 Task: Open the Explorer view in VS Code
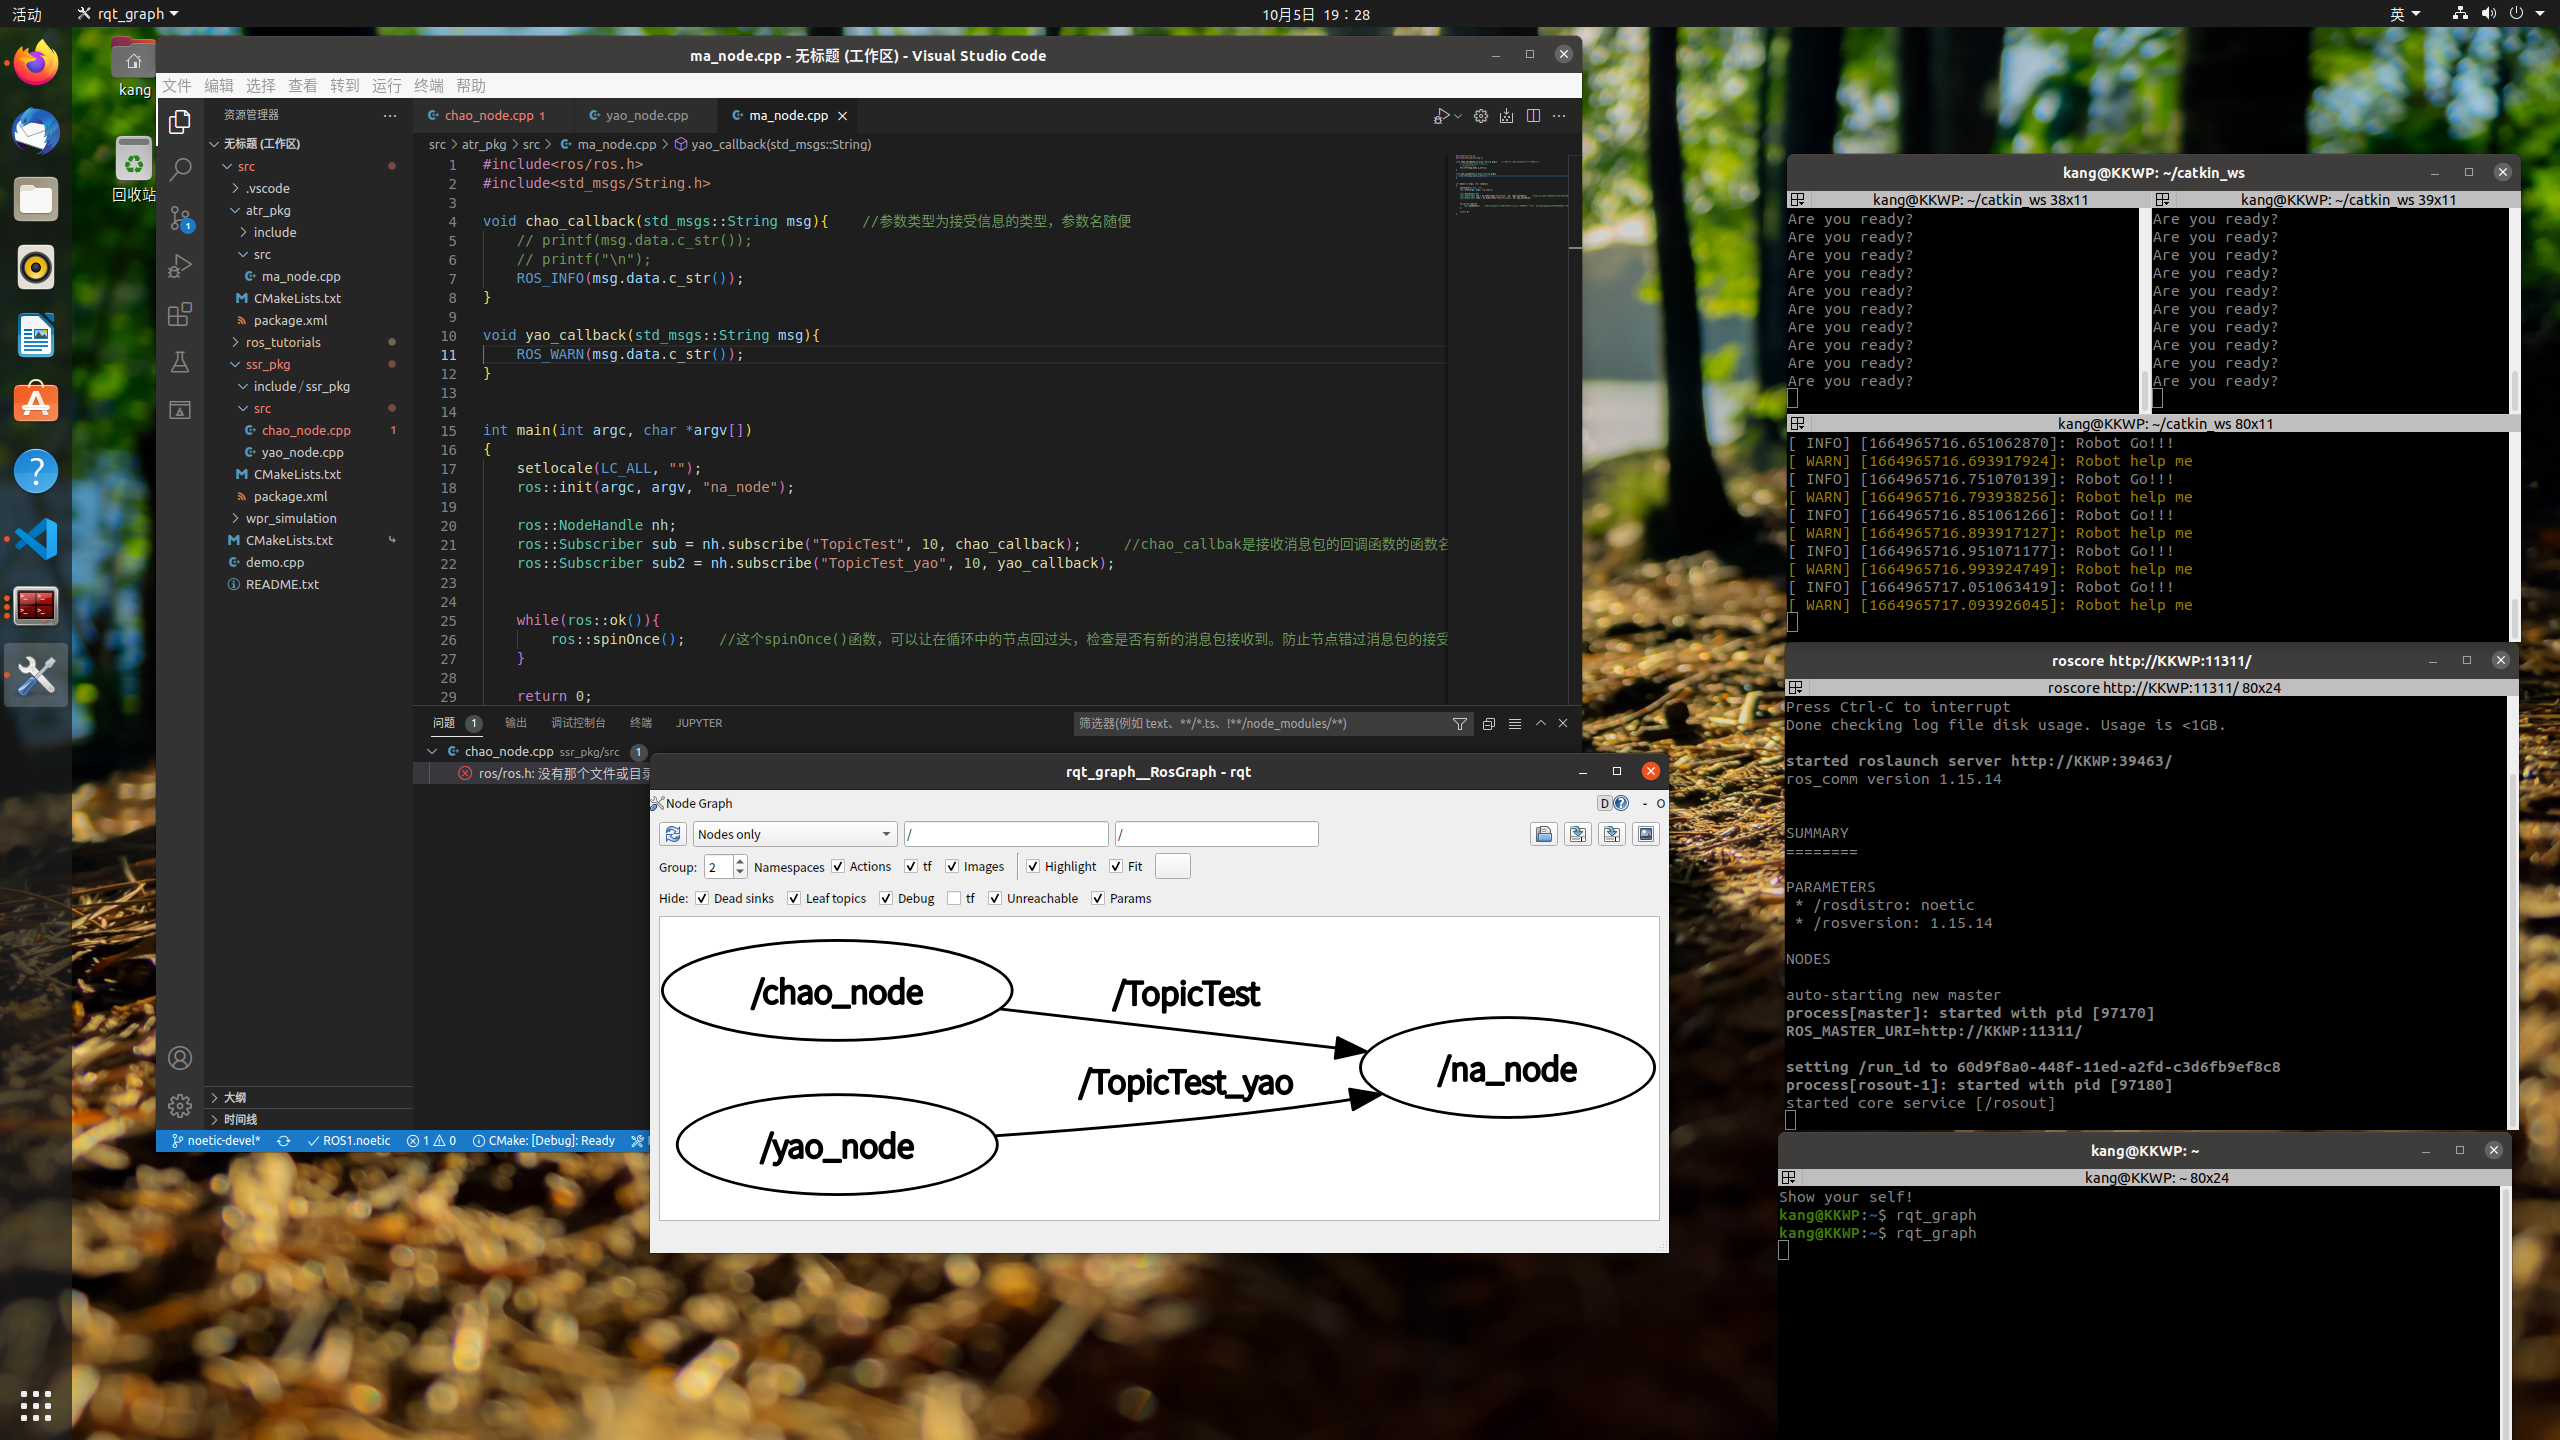pyautogui.click(x=180, y=122)
